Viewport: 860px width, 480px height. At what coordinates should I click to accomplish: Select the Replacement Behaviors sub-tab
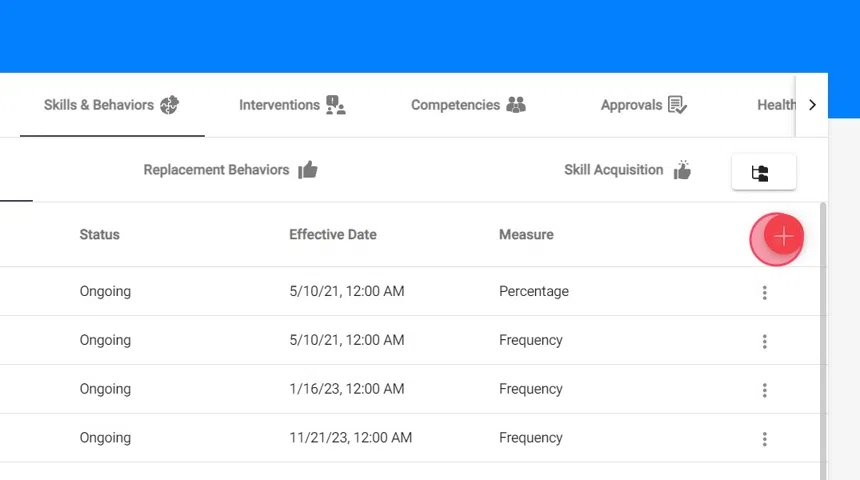230,170
